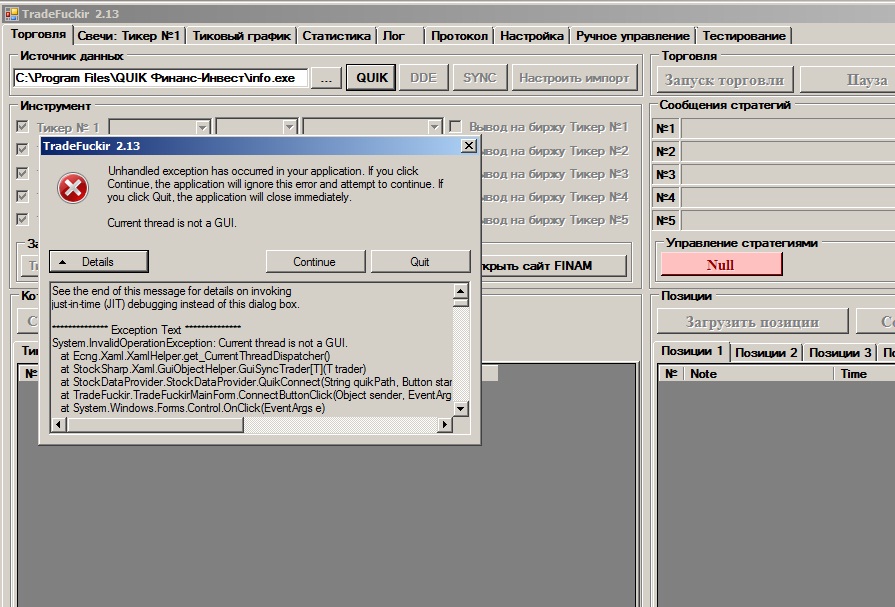Click the pink Null strategy button
This screenshot has width=895, height=607.
[720, 265]
